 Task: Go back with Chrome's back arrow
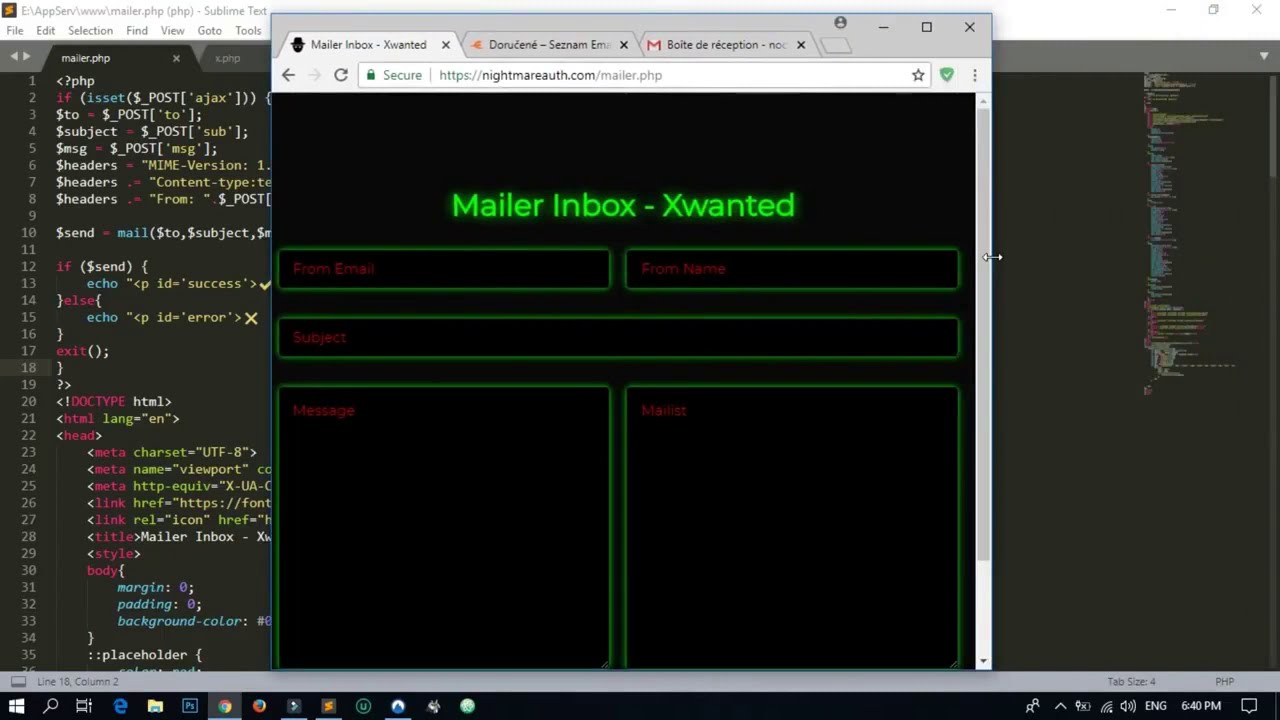point(288,75)
